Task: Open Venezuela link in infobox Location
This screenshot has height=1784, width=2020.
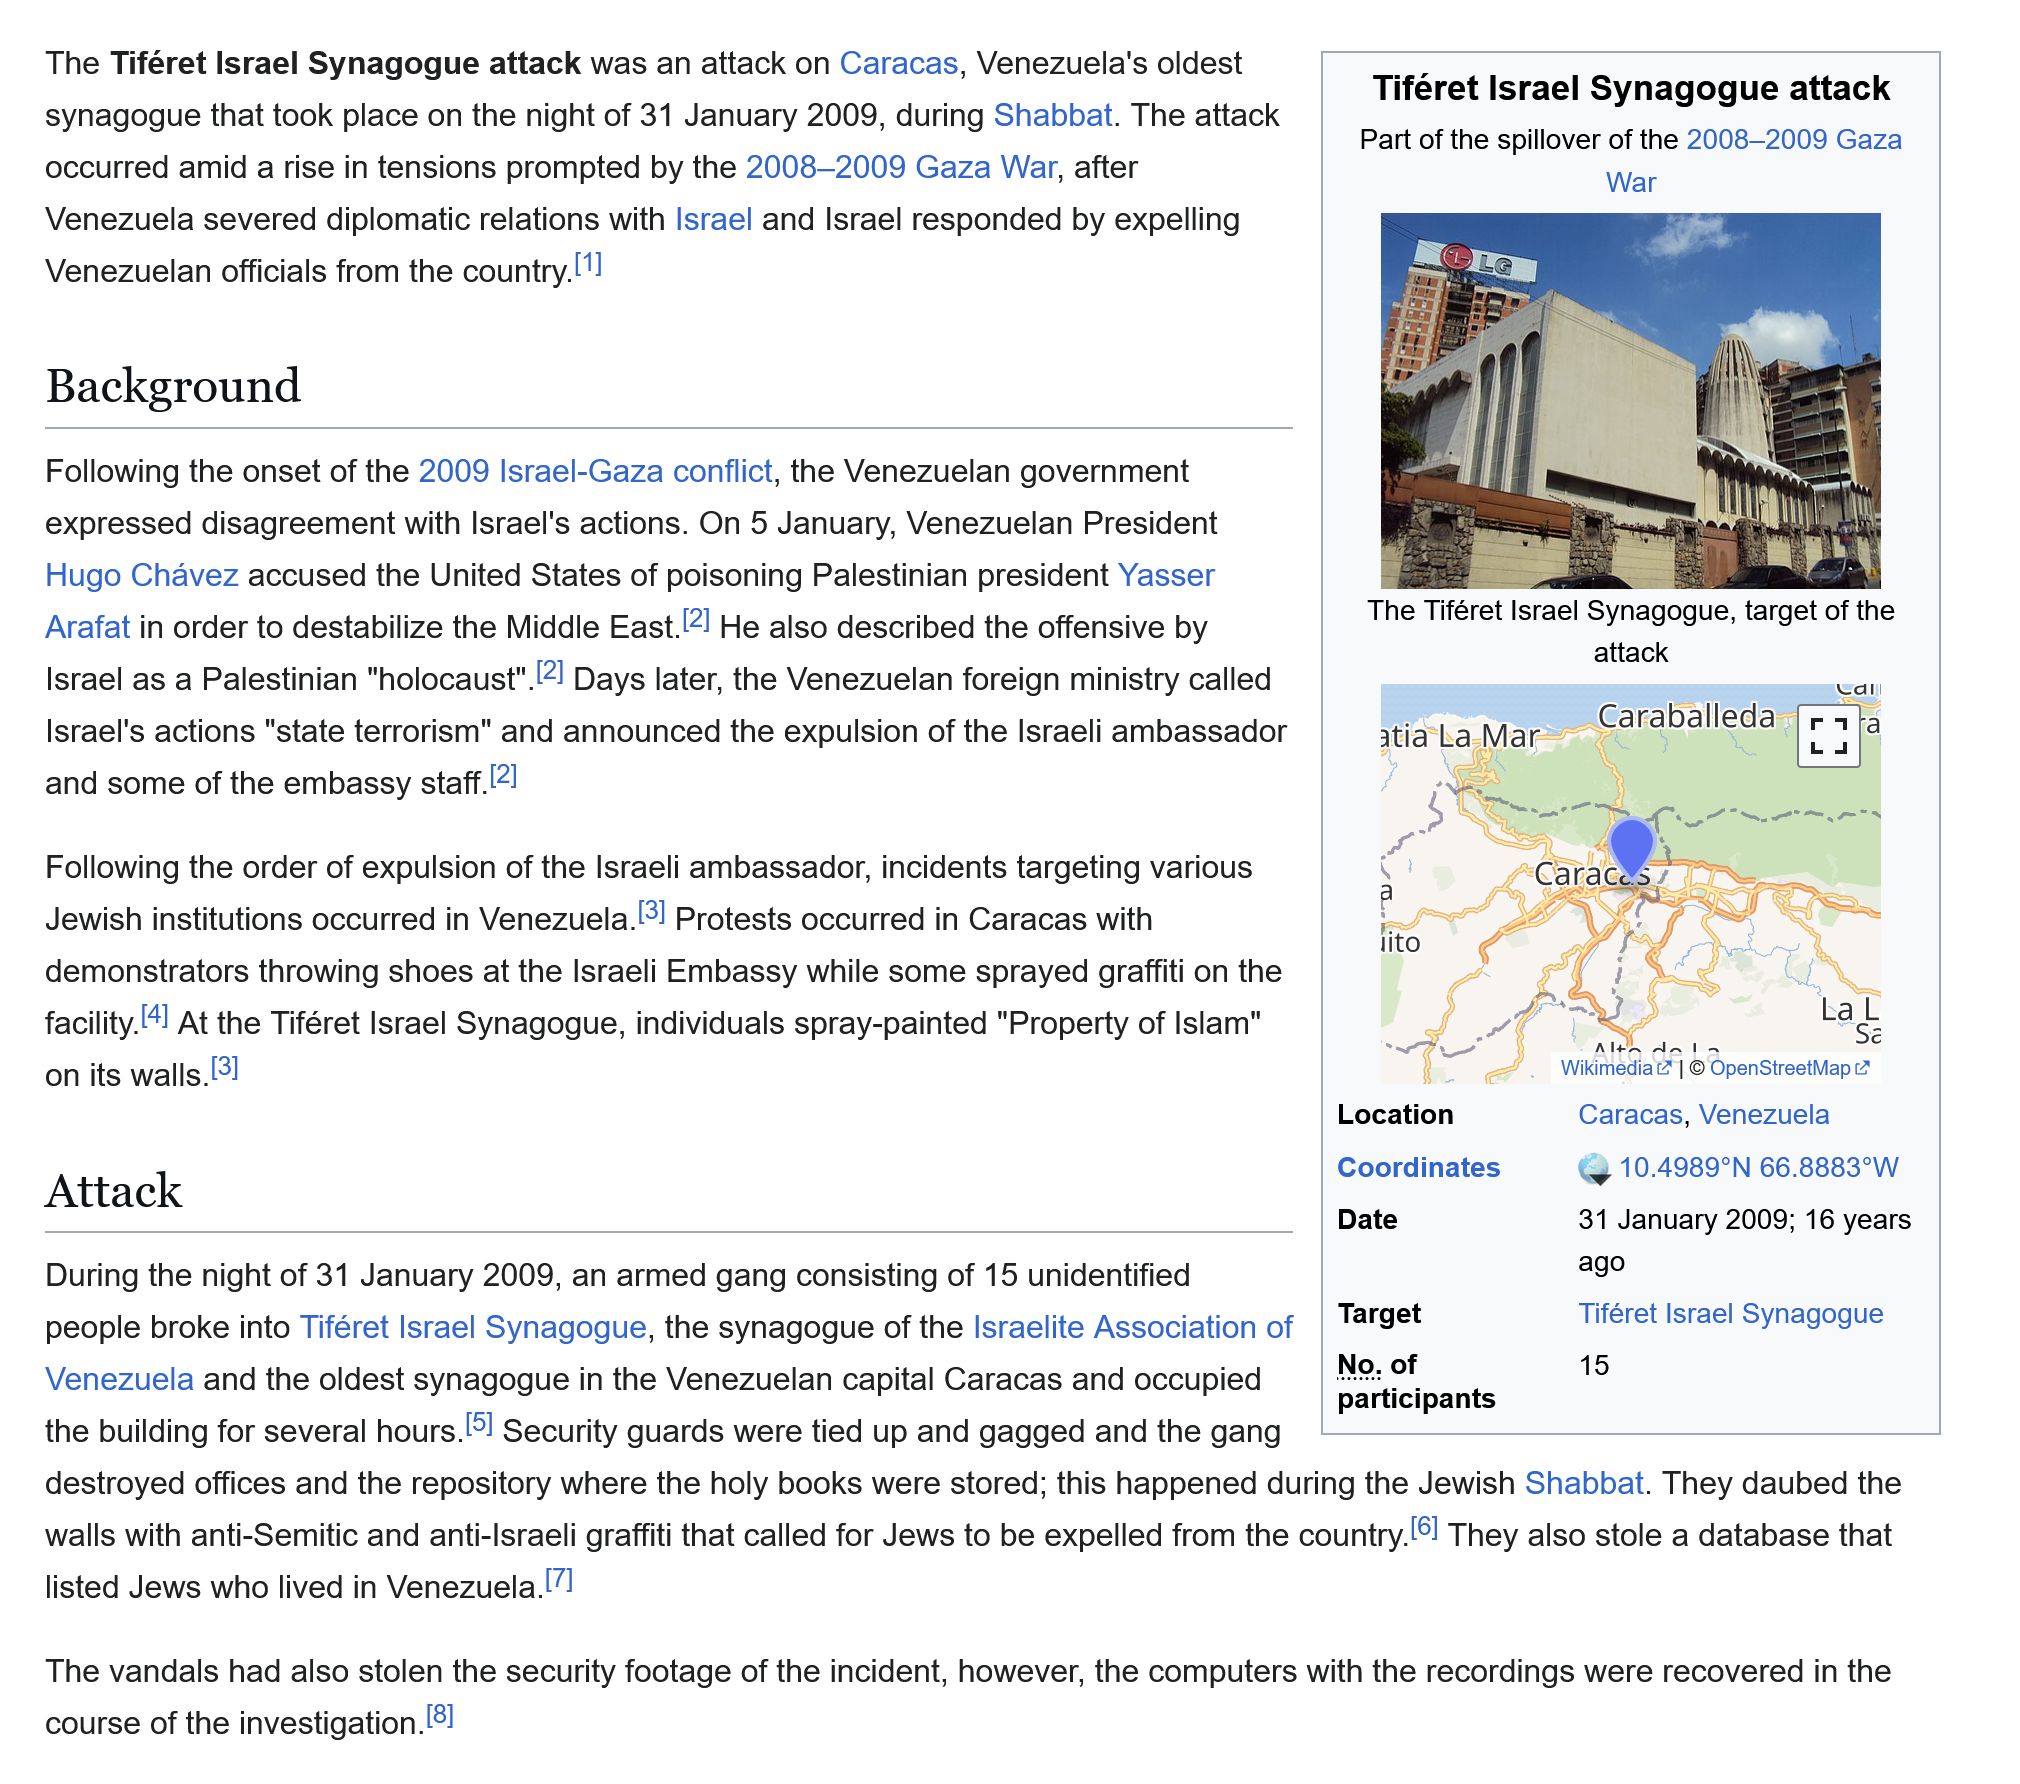Action: click(x=1764, y=1114)
